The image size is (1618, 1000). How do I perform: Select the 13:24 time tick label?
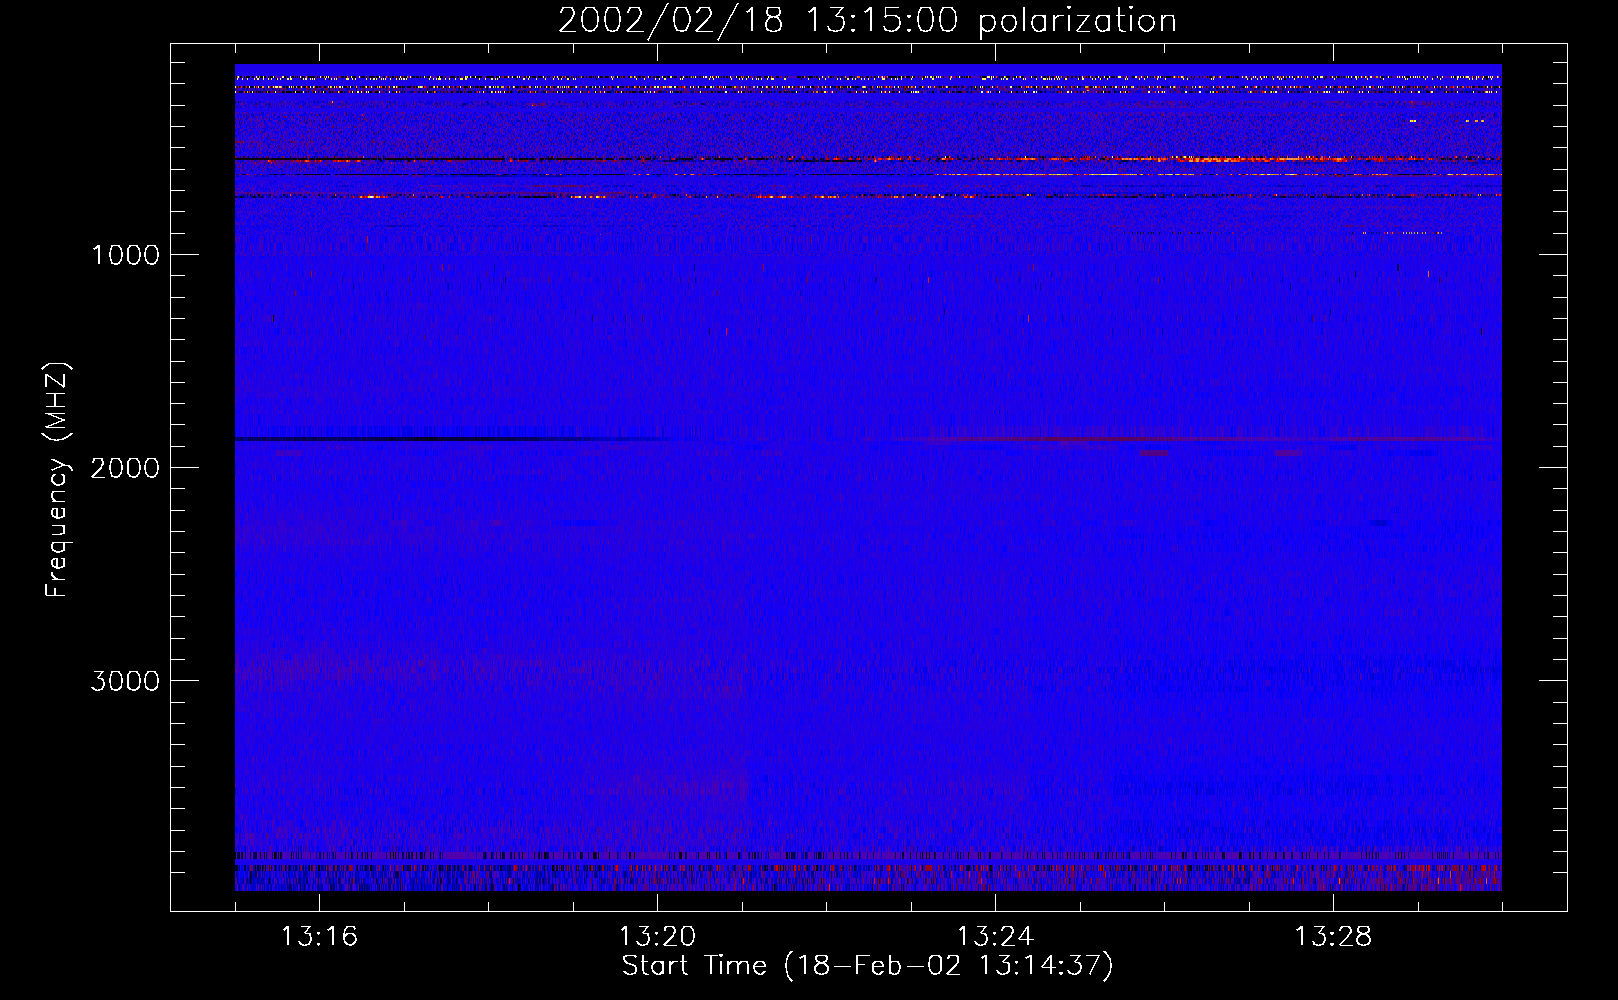995,937
